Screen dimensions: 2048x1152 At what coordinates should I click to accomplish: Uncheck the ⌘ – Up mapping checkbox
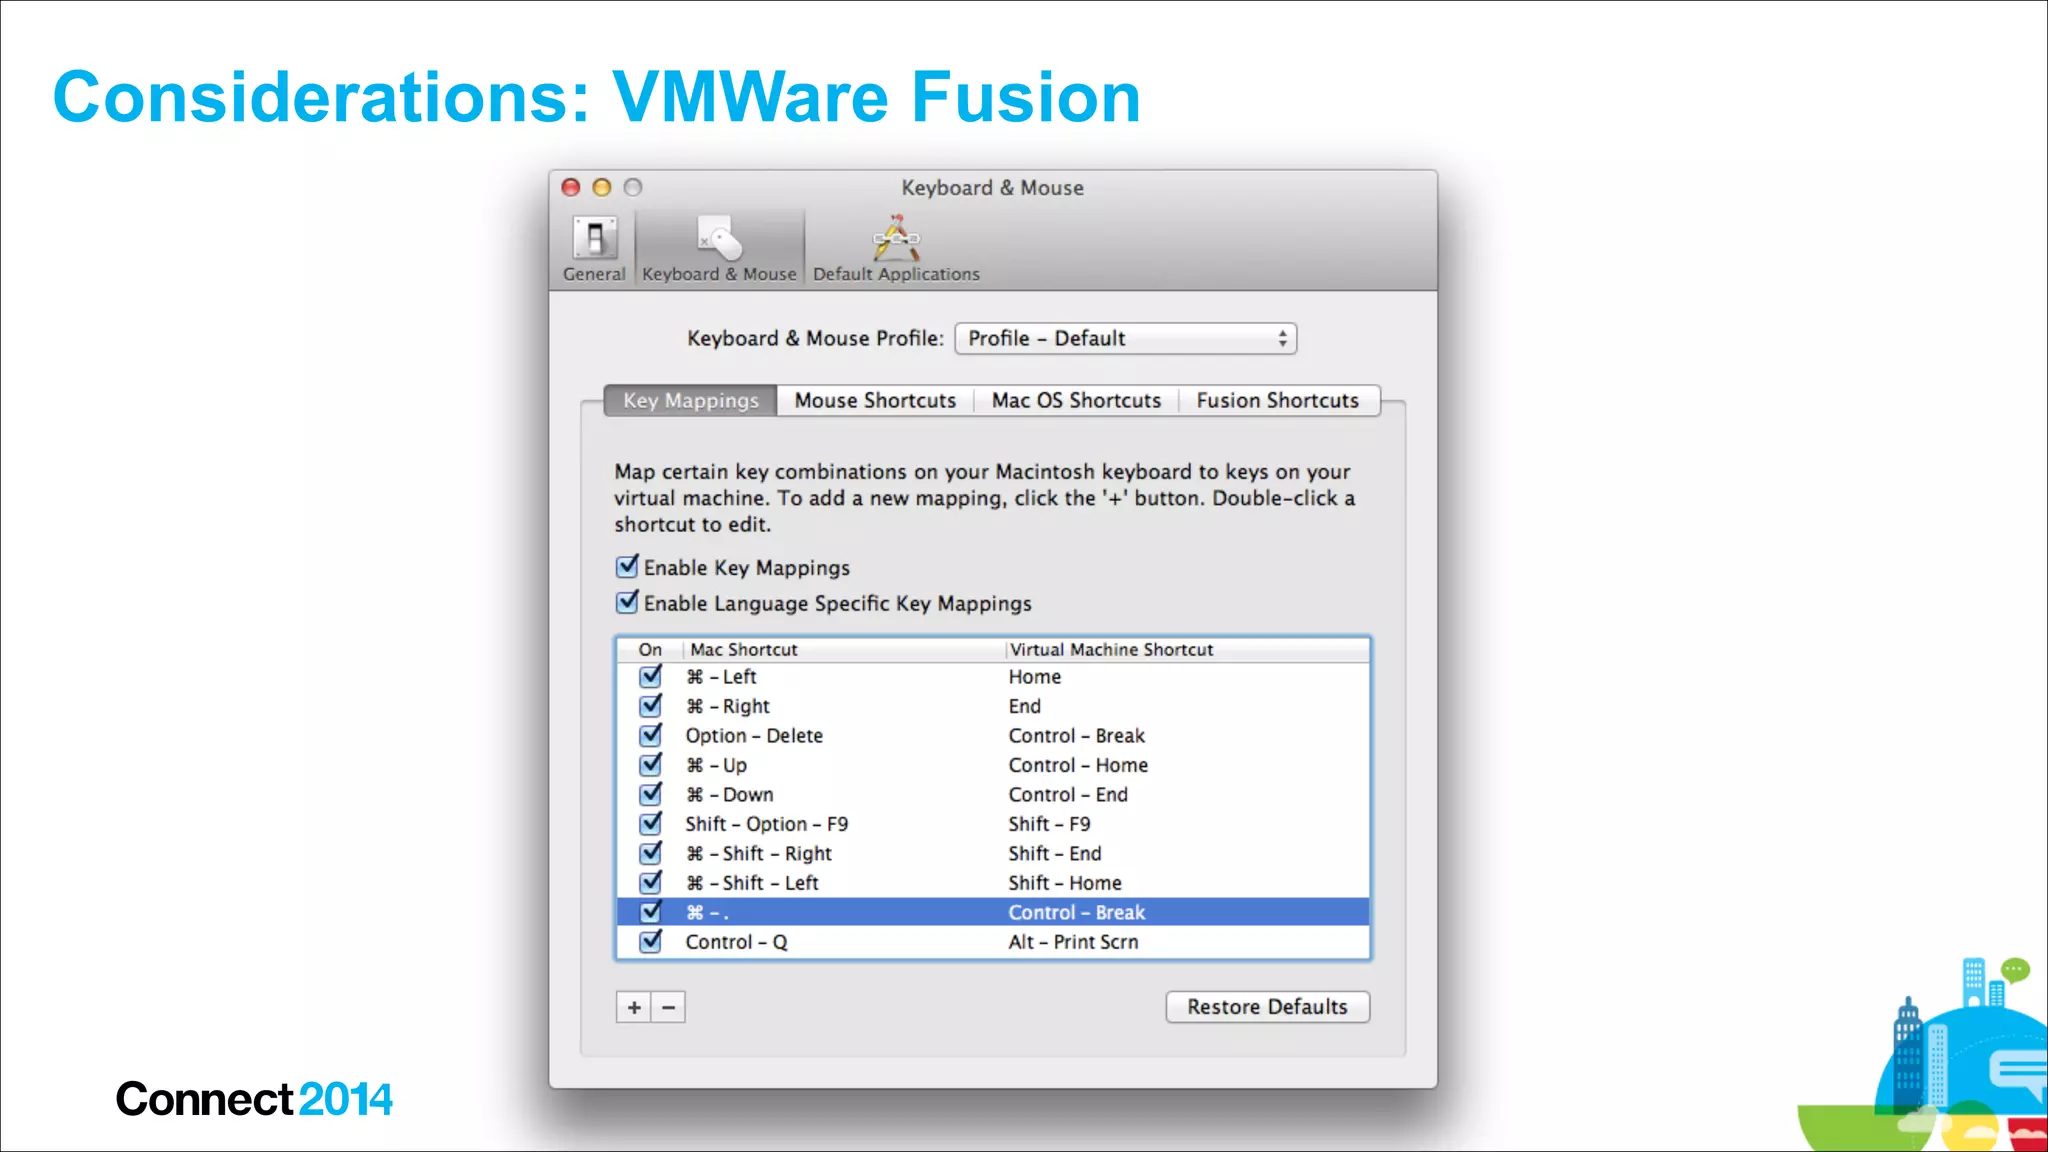pyautogui.click(x=650, y=765)
